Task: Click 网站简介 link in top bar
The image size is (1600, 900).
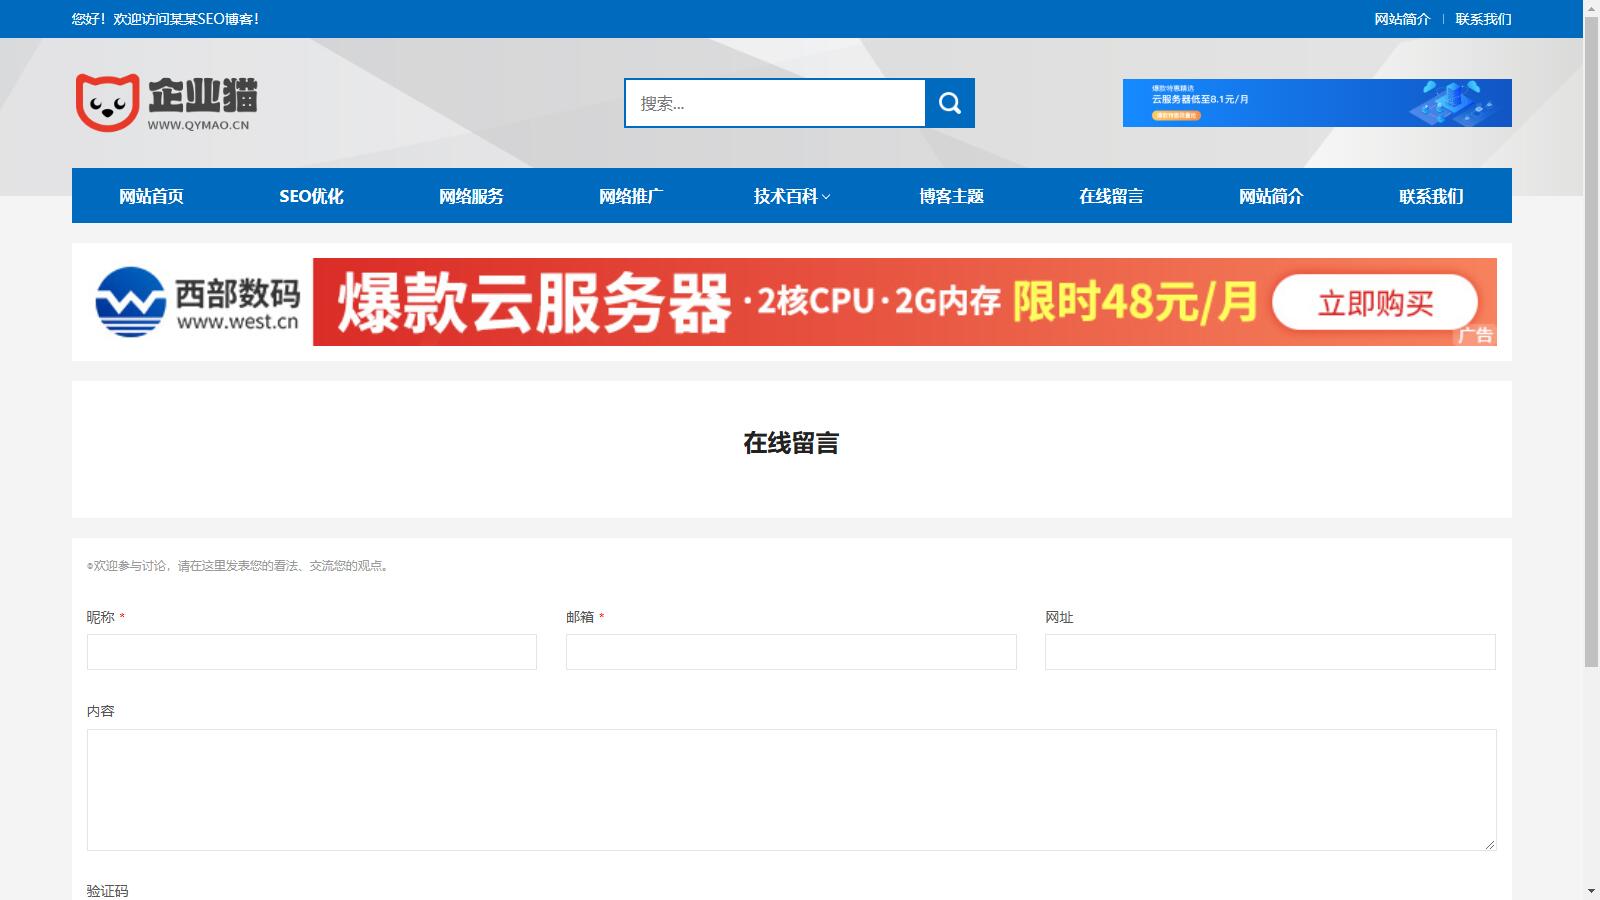Action: click(1402, 19)
